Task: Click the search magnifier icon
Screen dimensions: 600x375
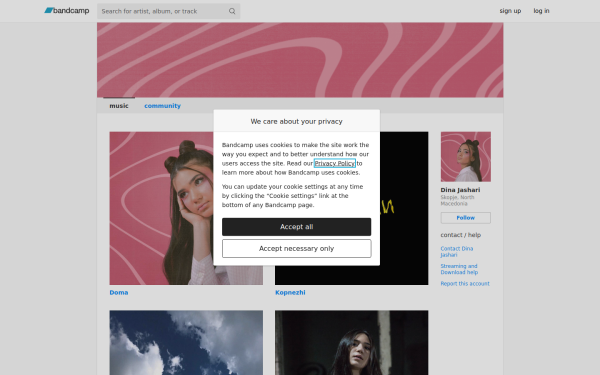Action: 232,11
